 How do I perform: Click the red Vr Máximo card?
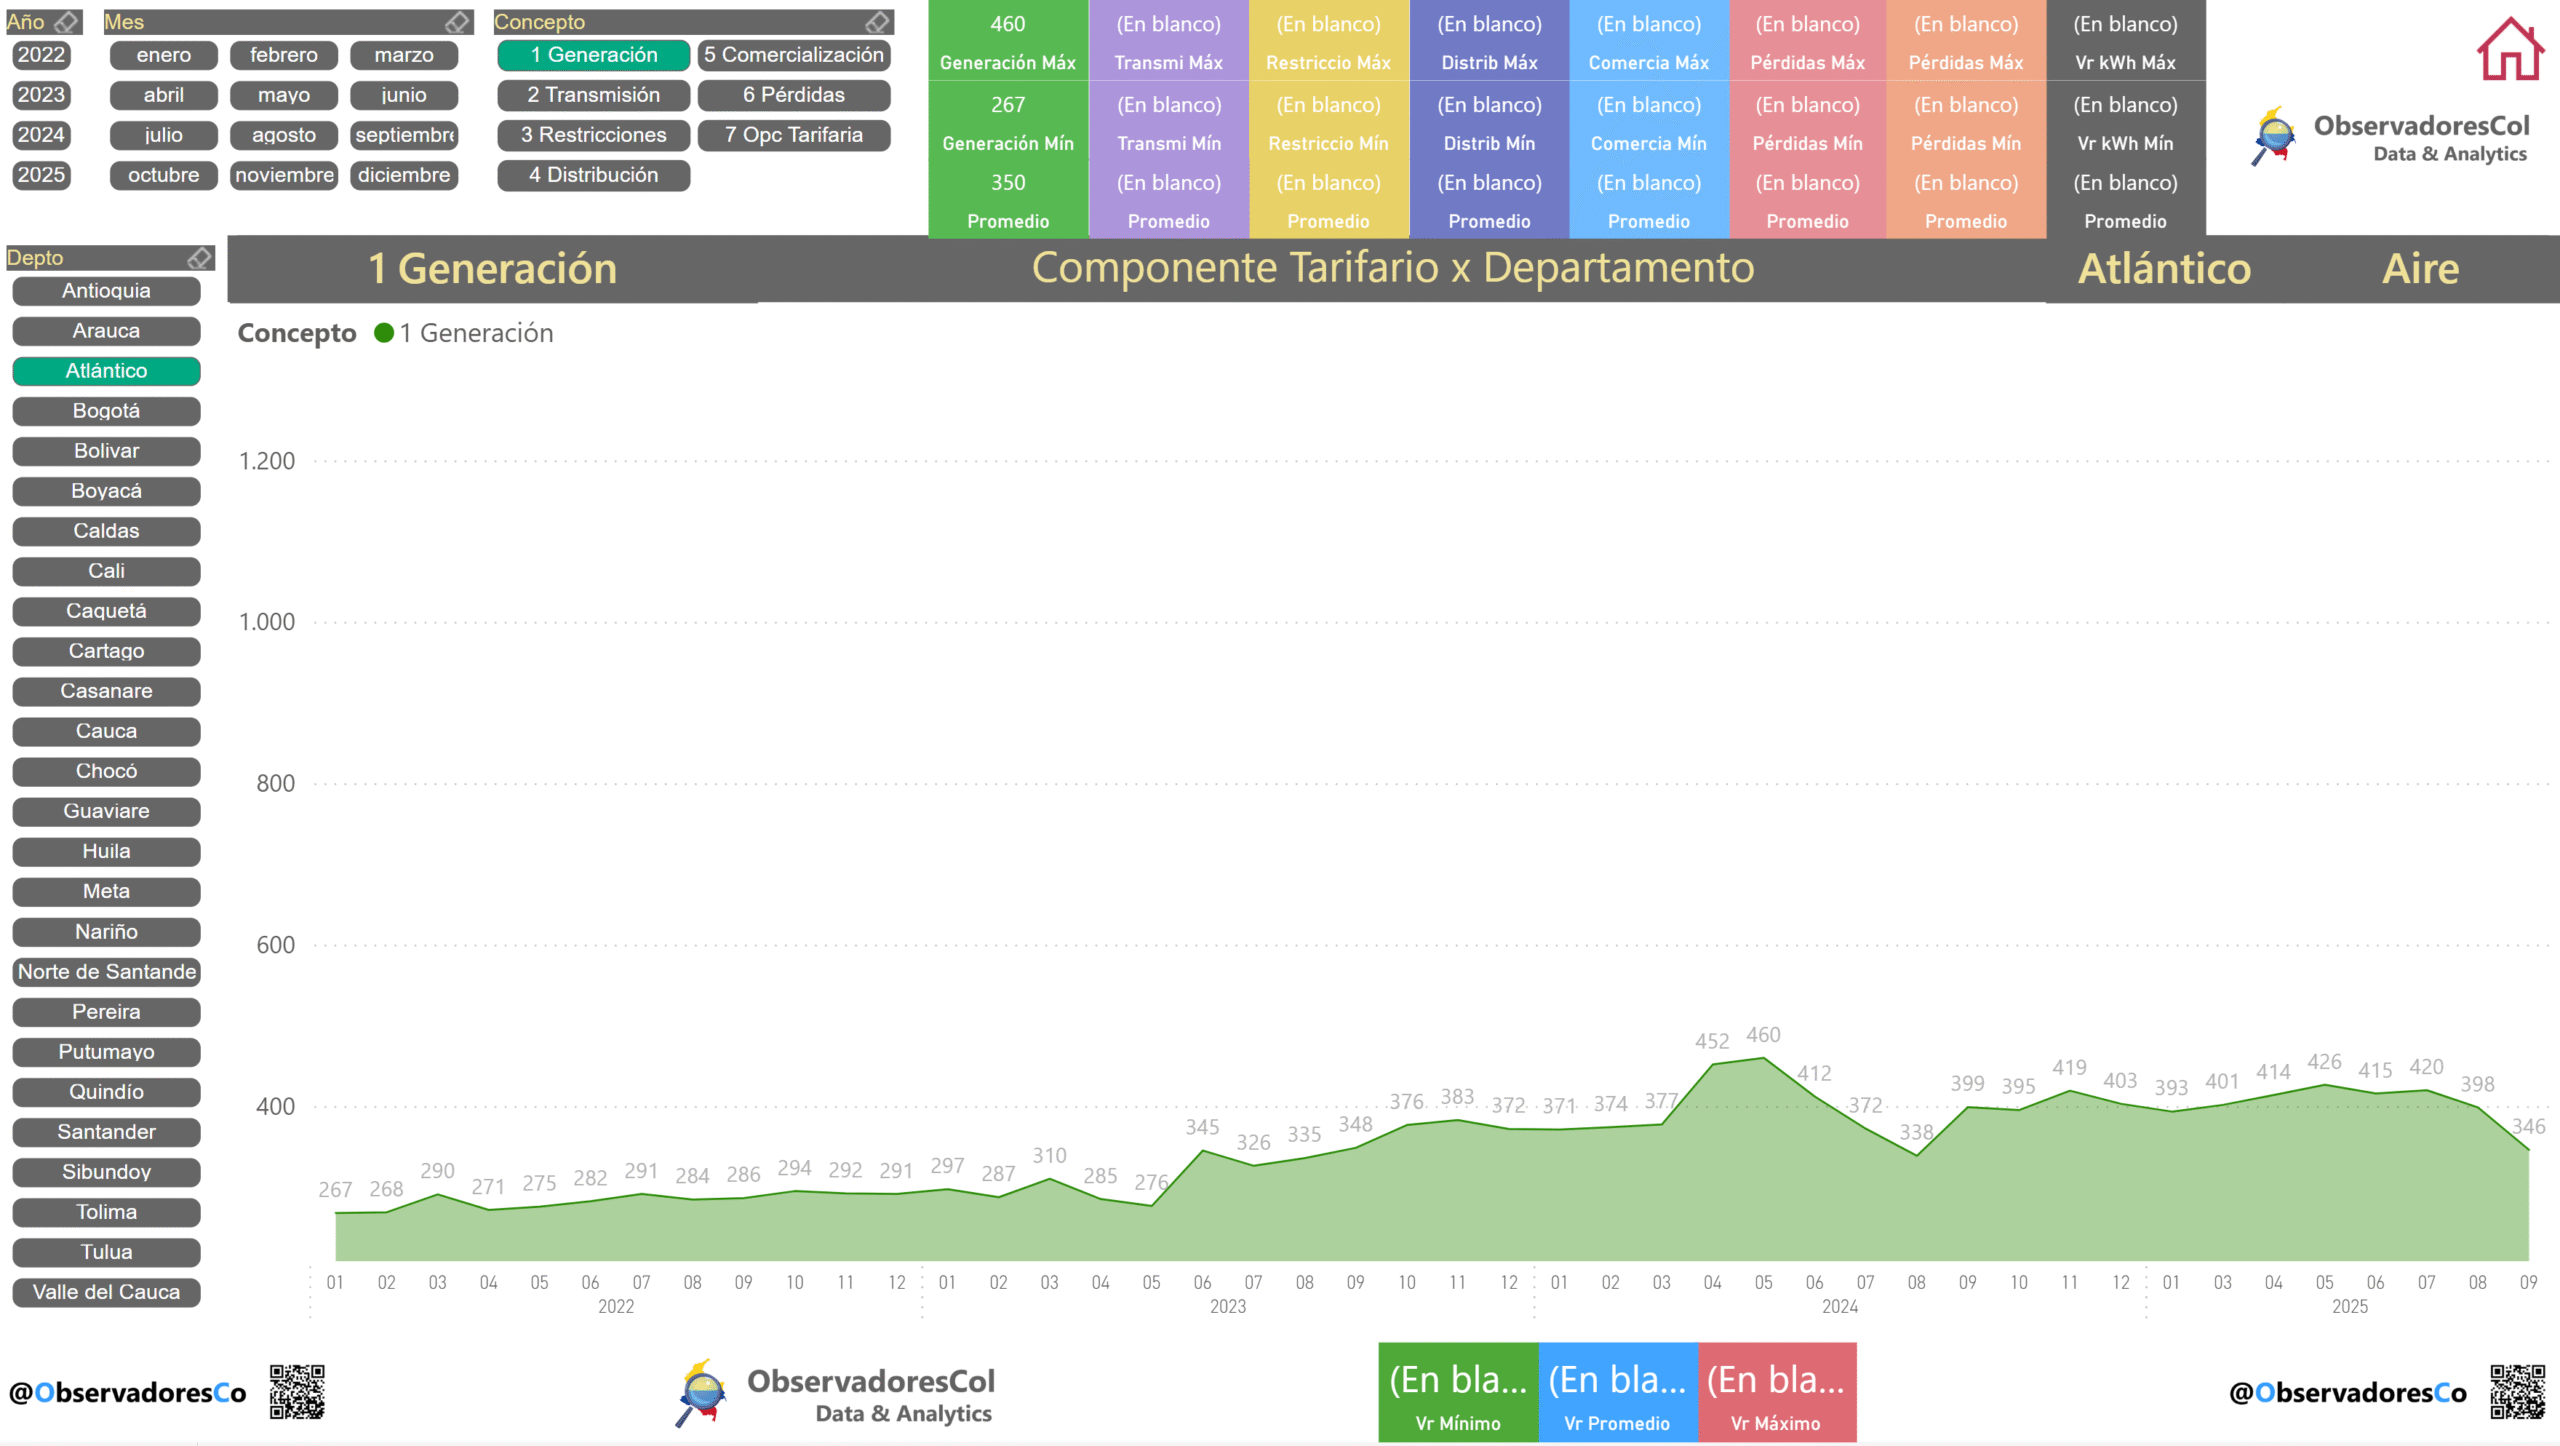point(1776,1392)
